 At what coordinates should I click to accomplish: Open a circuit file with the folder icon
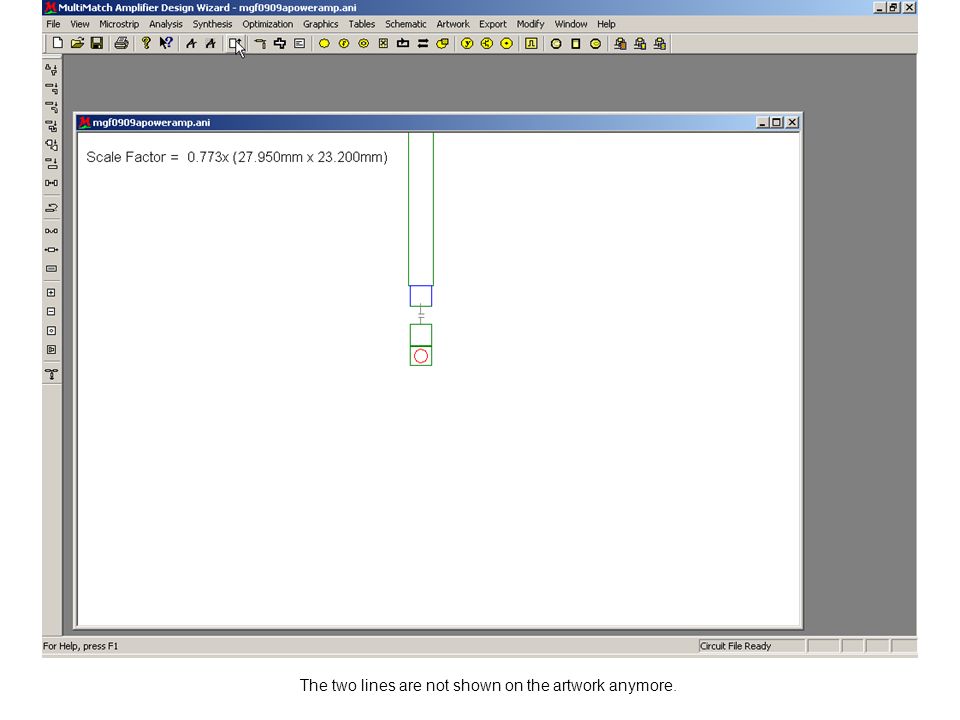tap(77, 43)
